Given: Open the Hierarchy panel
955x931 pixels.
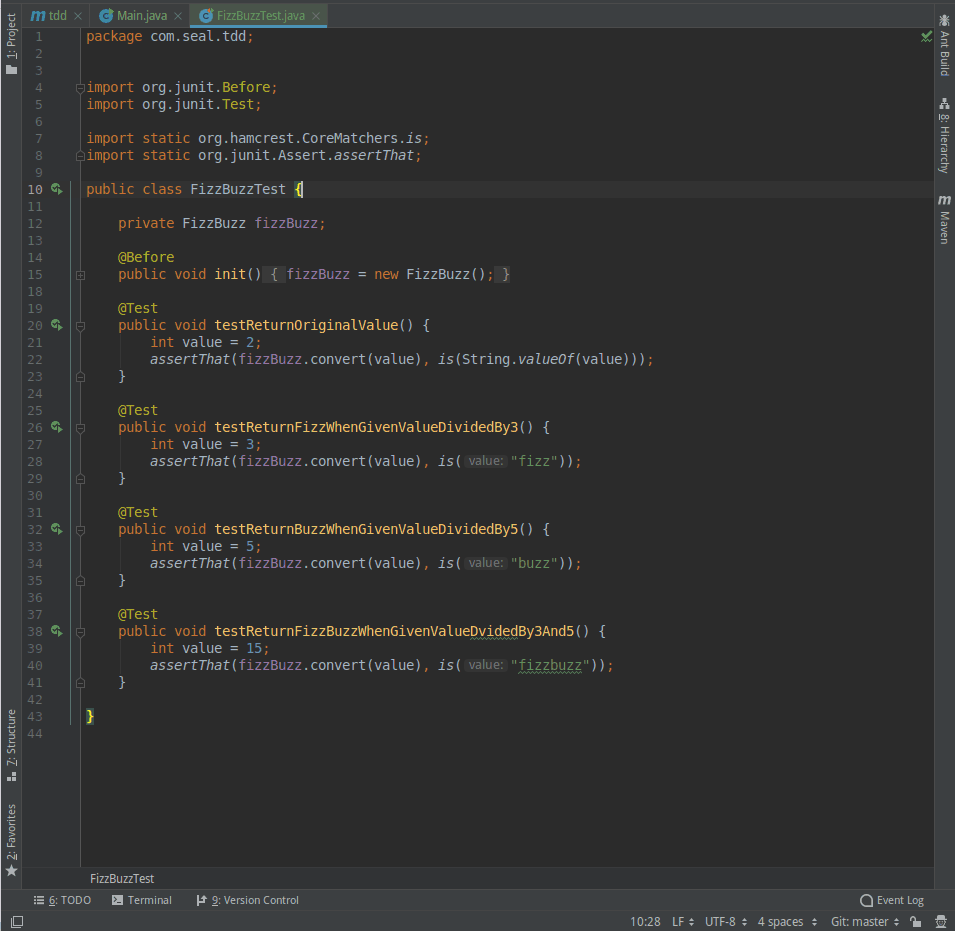Looking at the screenshot, I should [944, 135].
